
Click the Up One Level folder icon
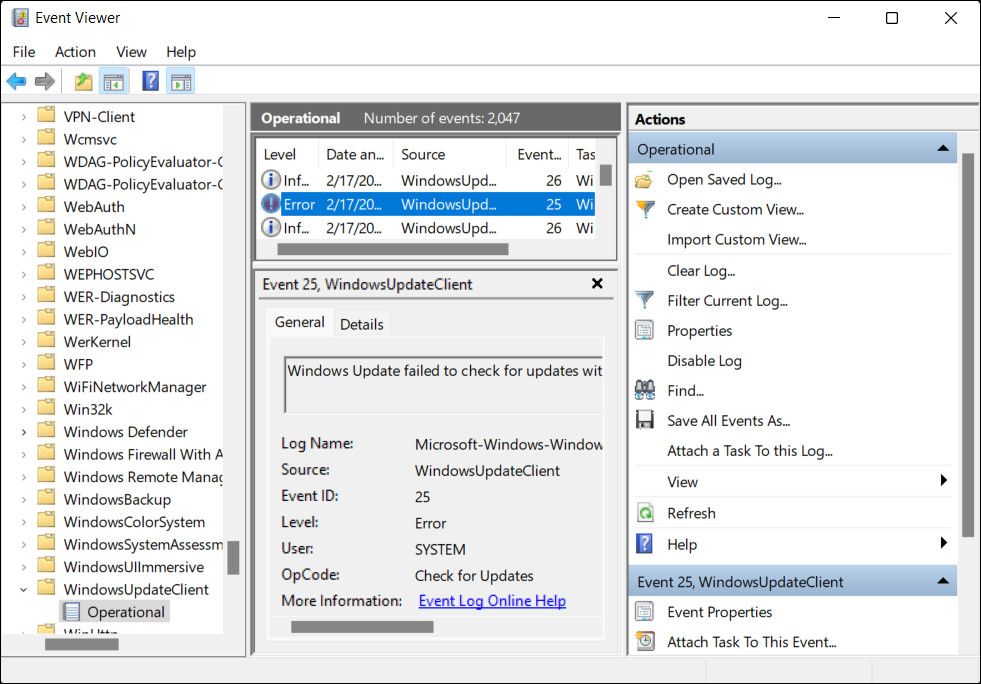coord(83,81)
